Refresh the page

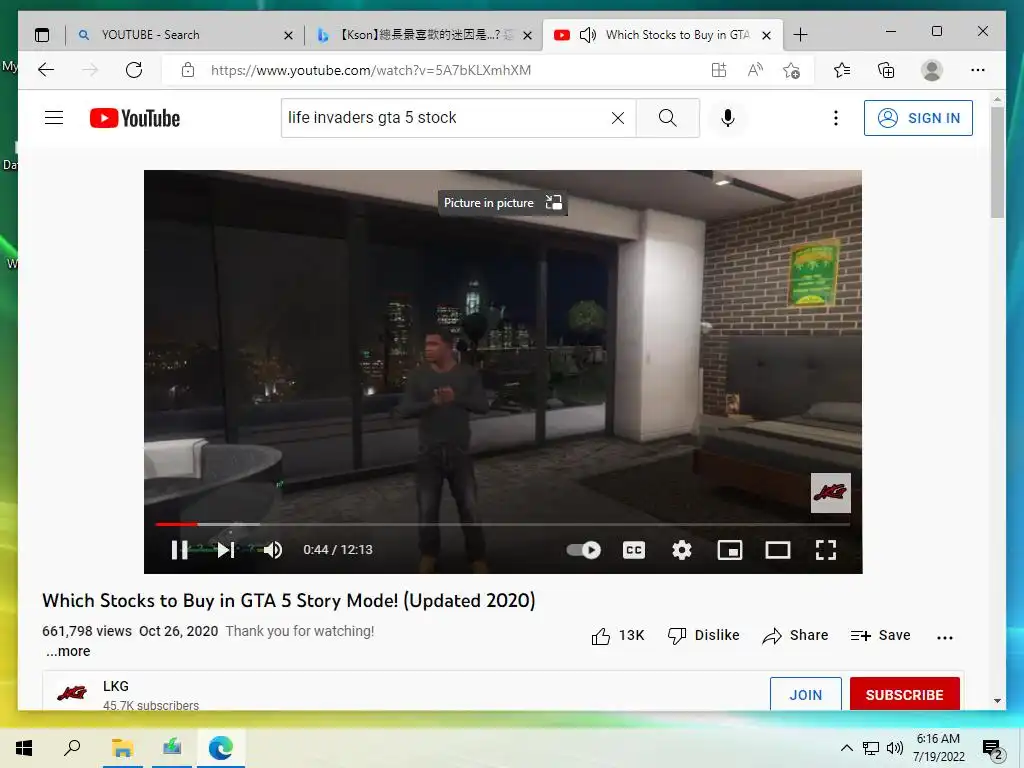[134, 70]
